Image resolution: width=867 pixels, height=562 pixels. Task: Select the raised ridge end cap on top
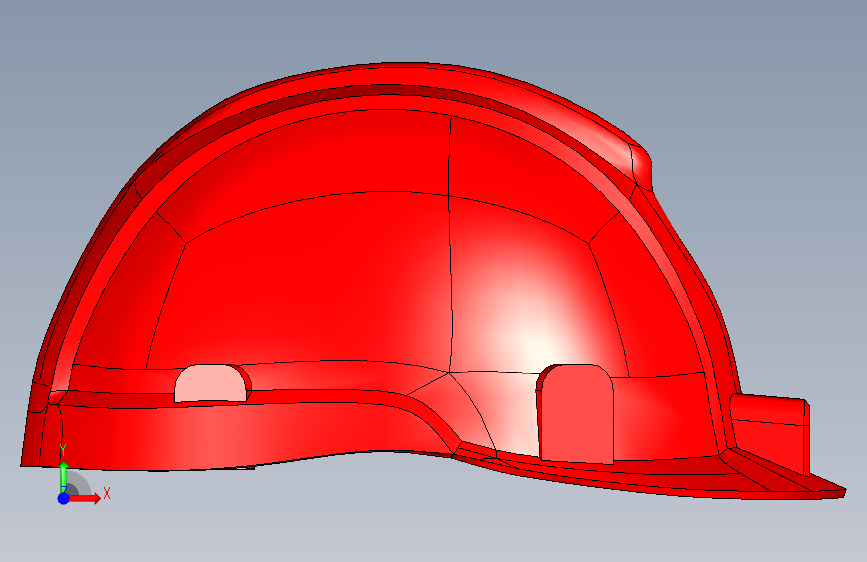(x=641, y=165)
